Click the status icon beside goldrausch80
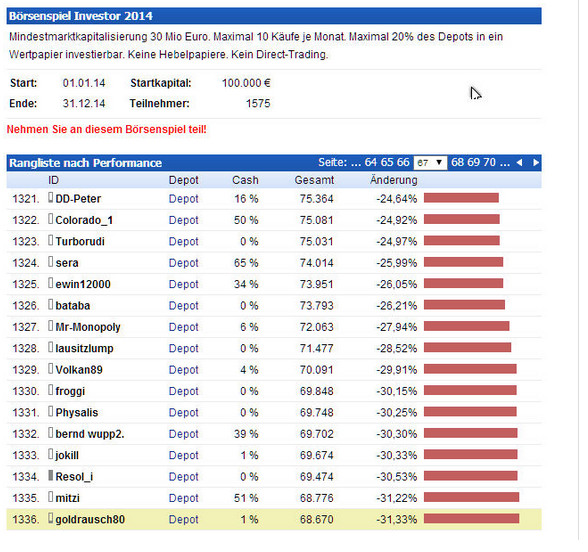 click(x=51, y=518)
